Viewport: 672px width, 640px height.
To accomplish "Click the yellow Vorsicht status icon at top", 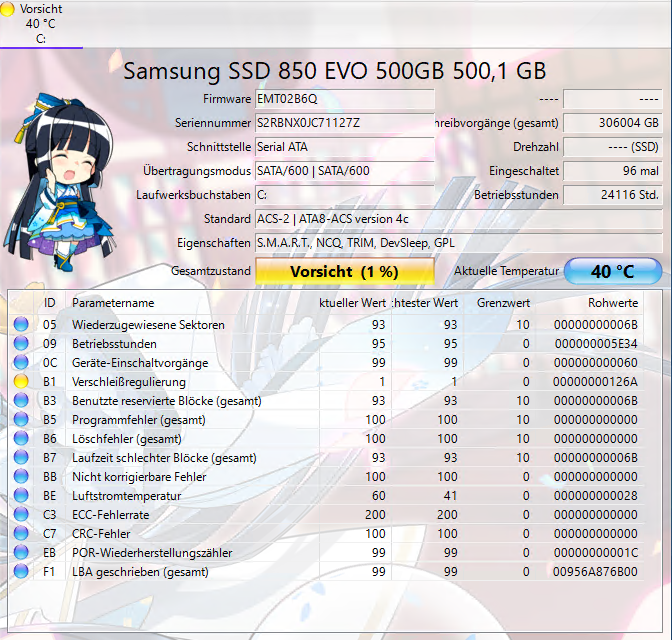I will click(8, 9).
